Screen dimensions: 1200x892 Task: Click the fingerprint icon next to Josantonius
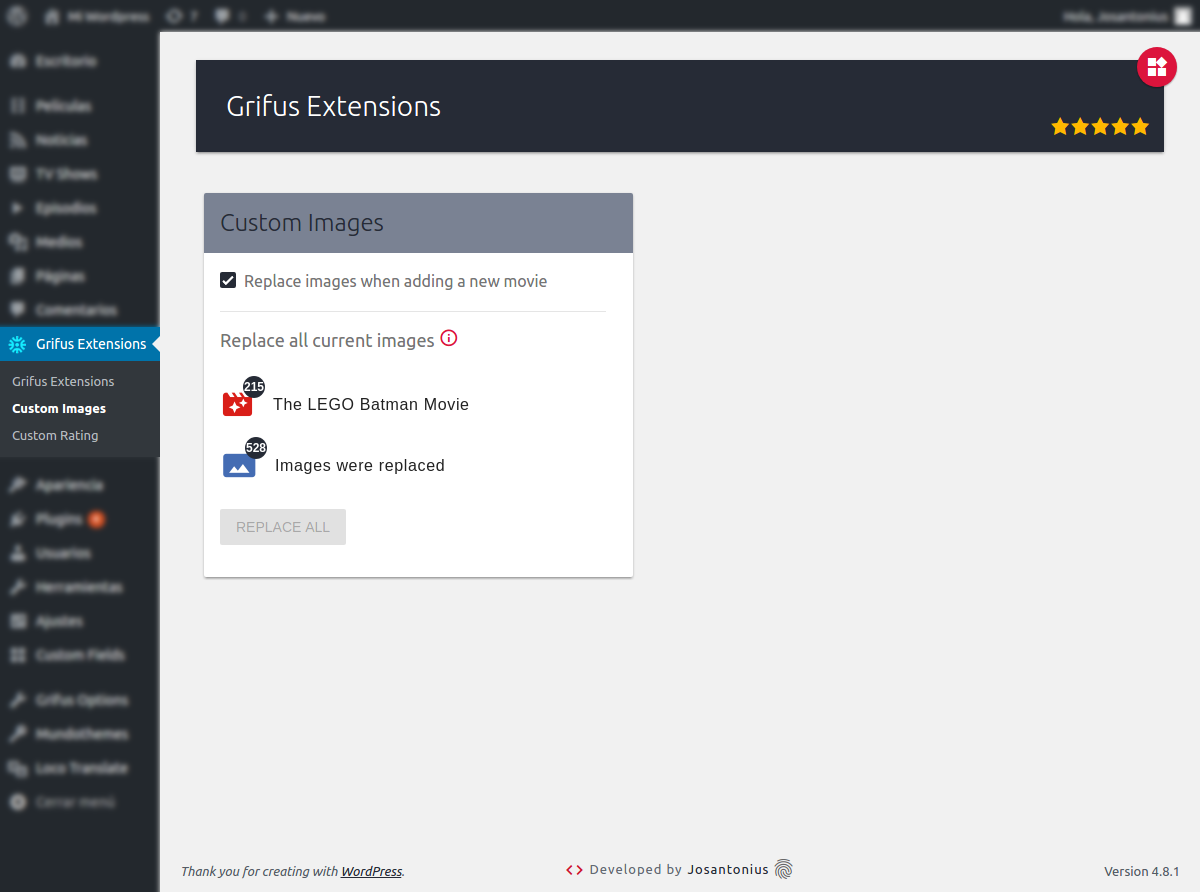(x=783, y=869)
